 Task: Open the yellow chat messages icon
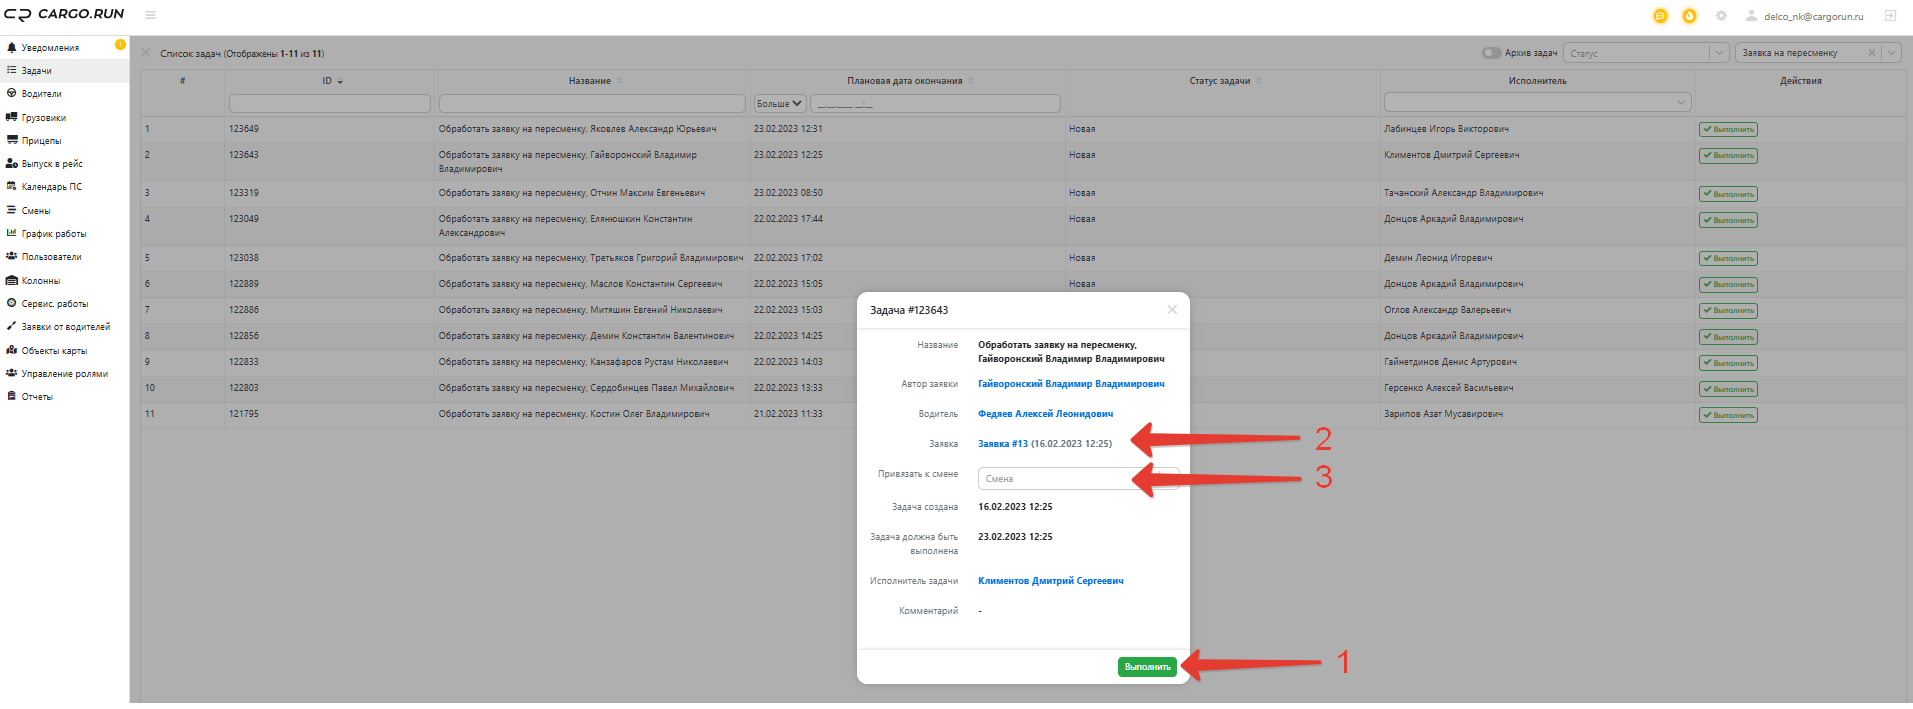coord(1660,16)
